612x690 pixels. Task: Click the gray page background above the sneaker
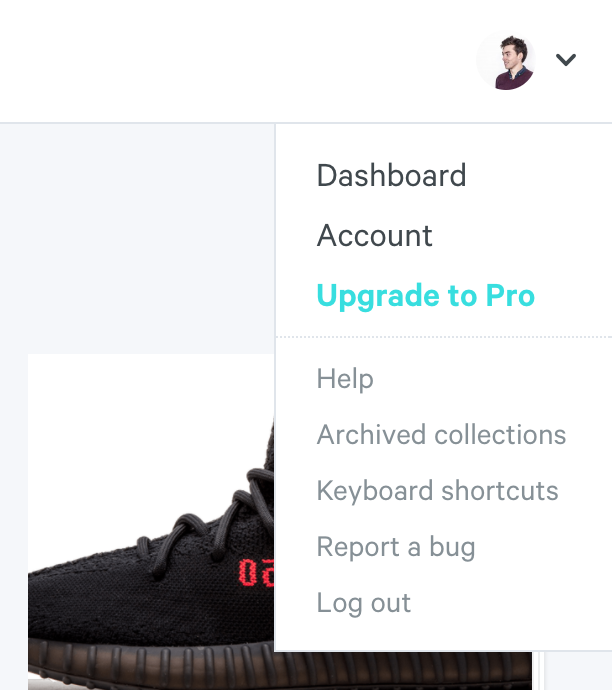(x=140, y=240)
